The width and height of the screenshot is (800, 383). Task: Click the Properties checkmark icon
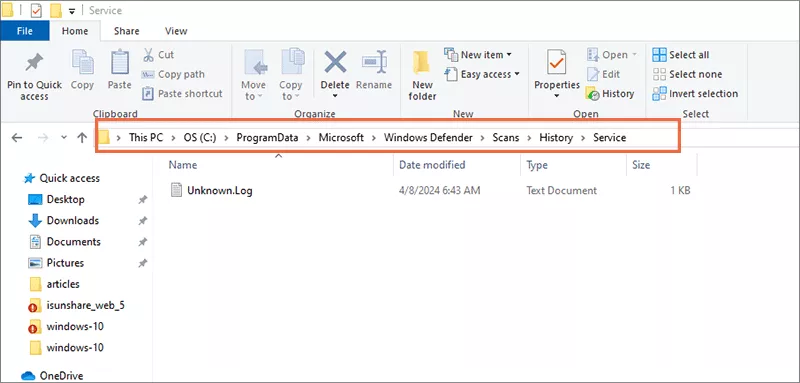click(556, 63)
